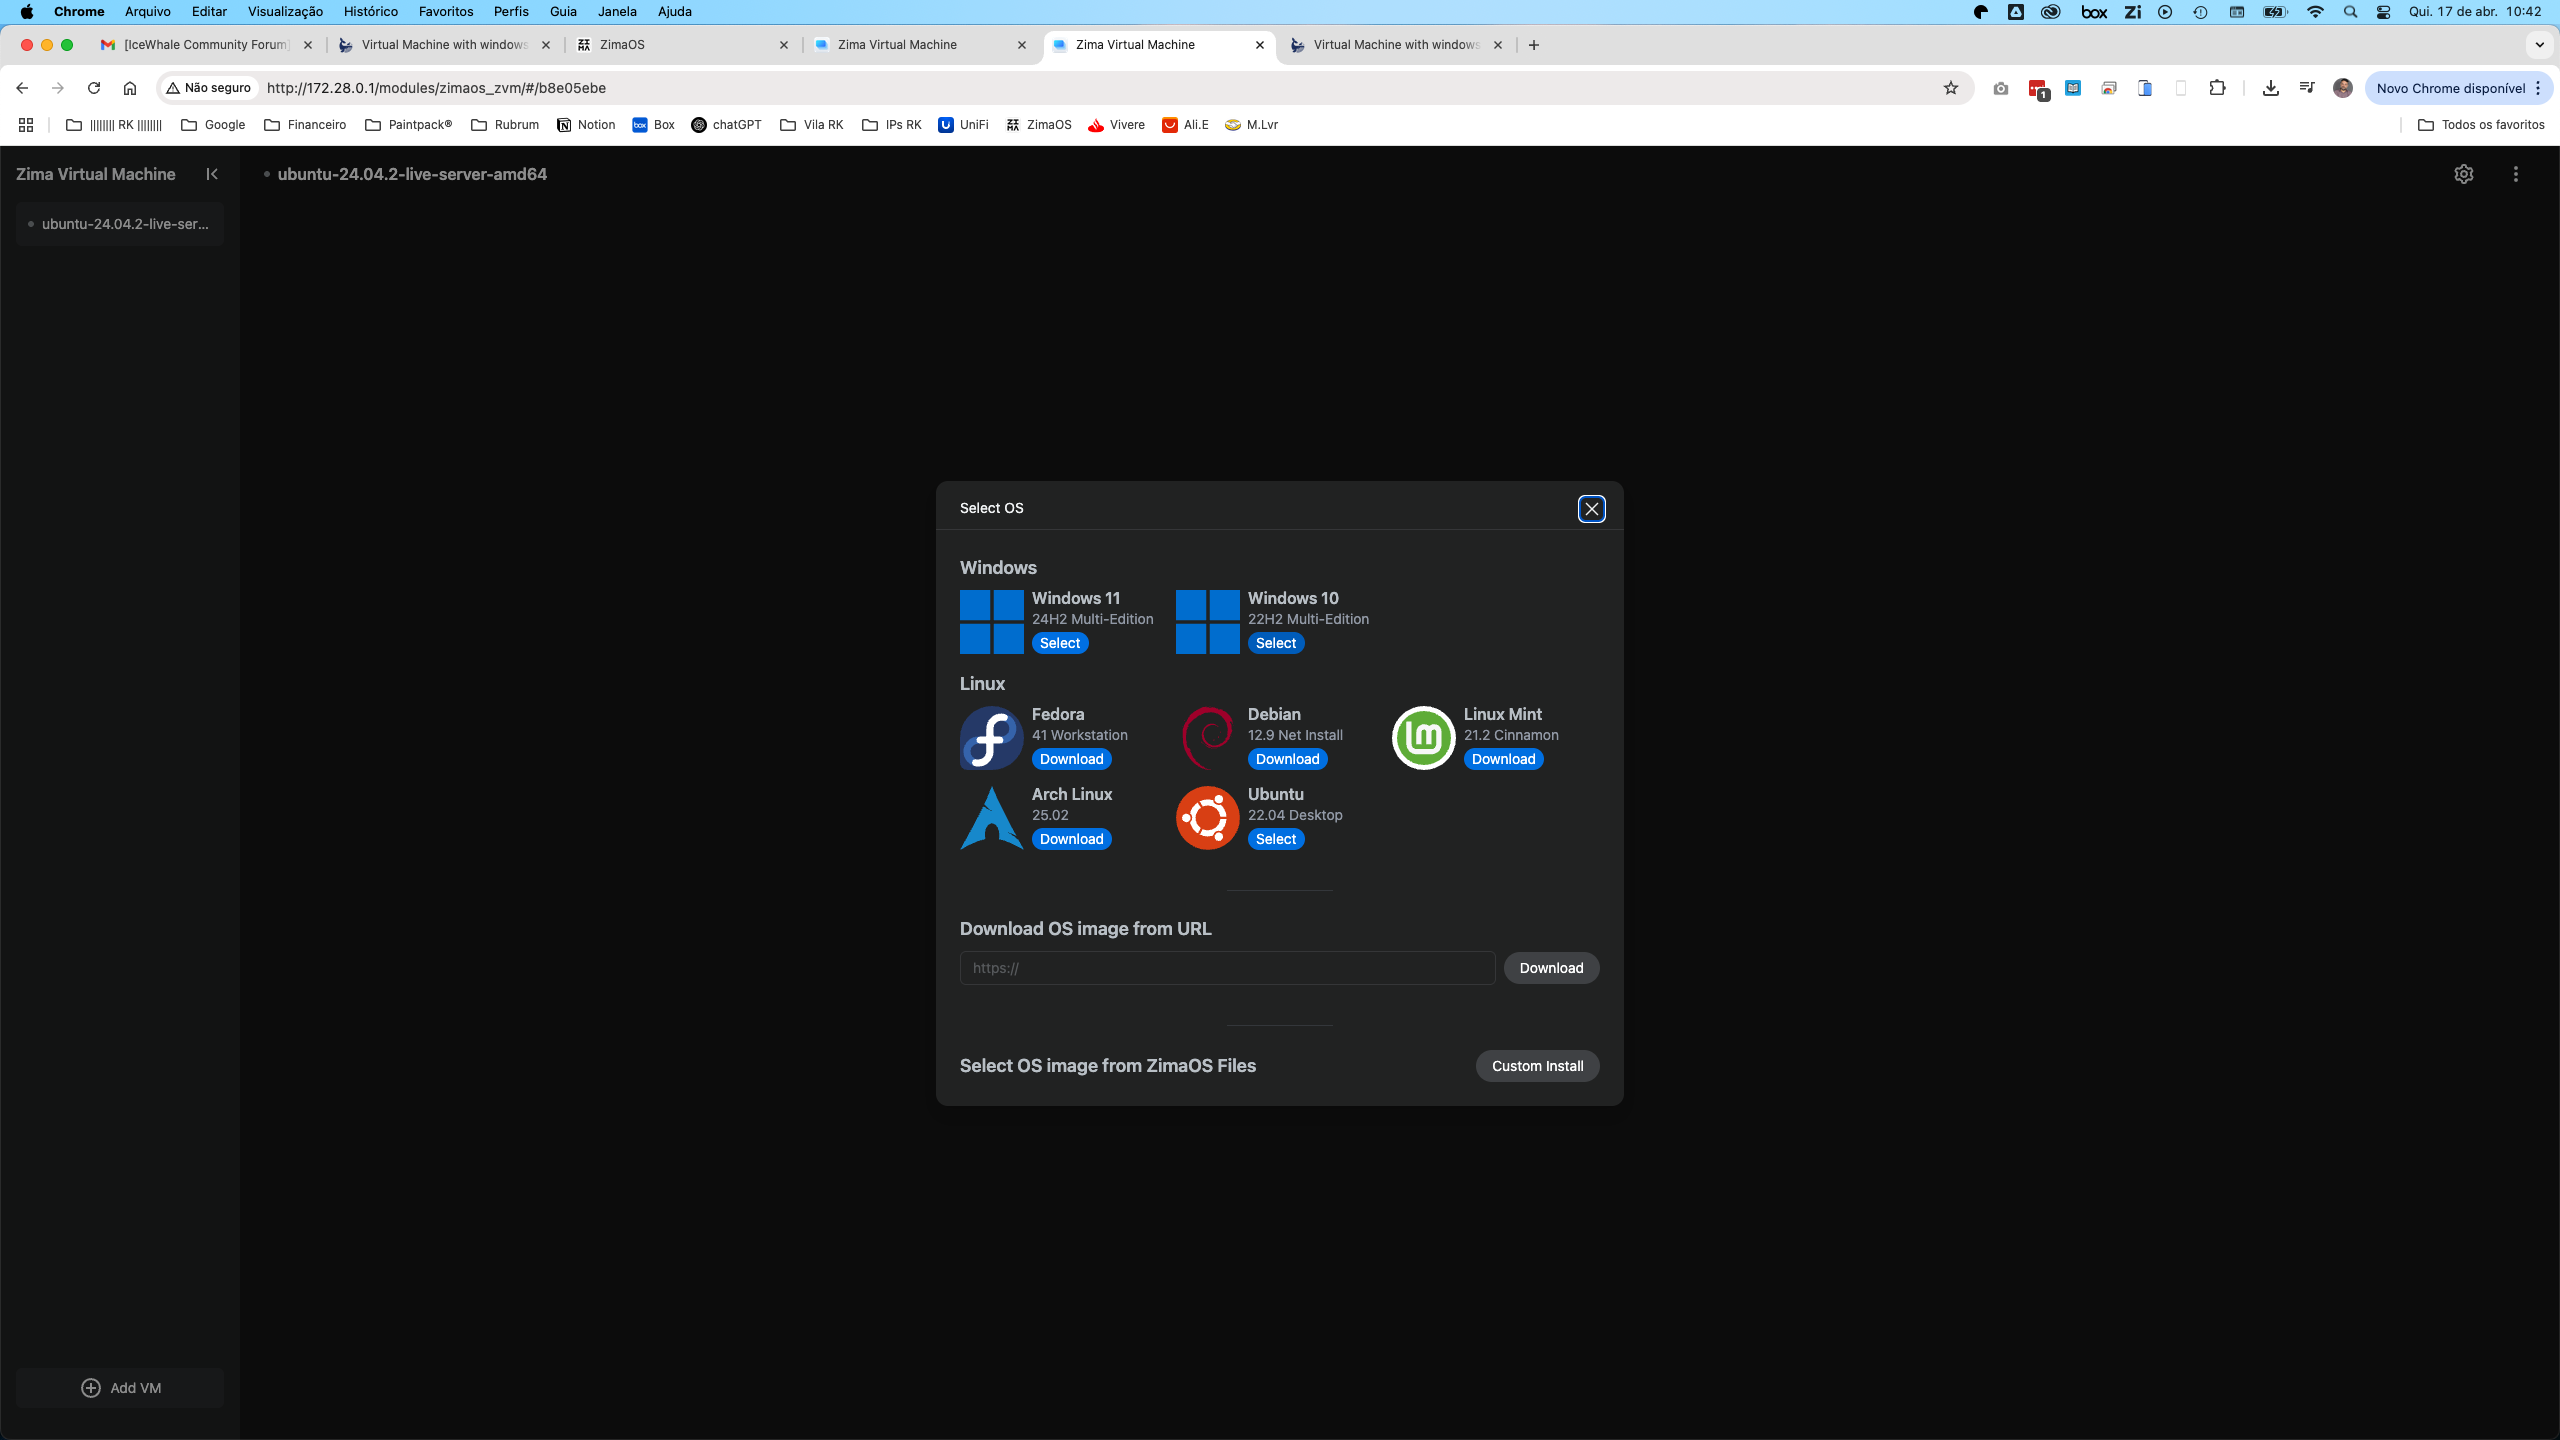Click the Fedora logo icon

tap(991, 738)
